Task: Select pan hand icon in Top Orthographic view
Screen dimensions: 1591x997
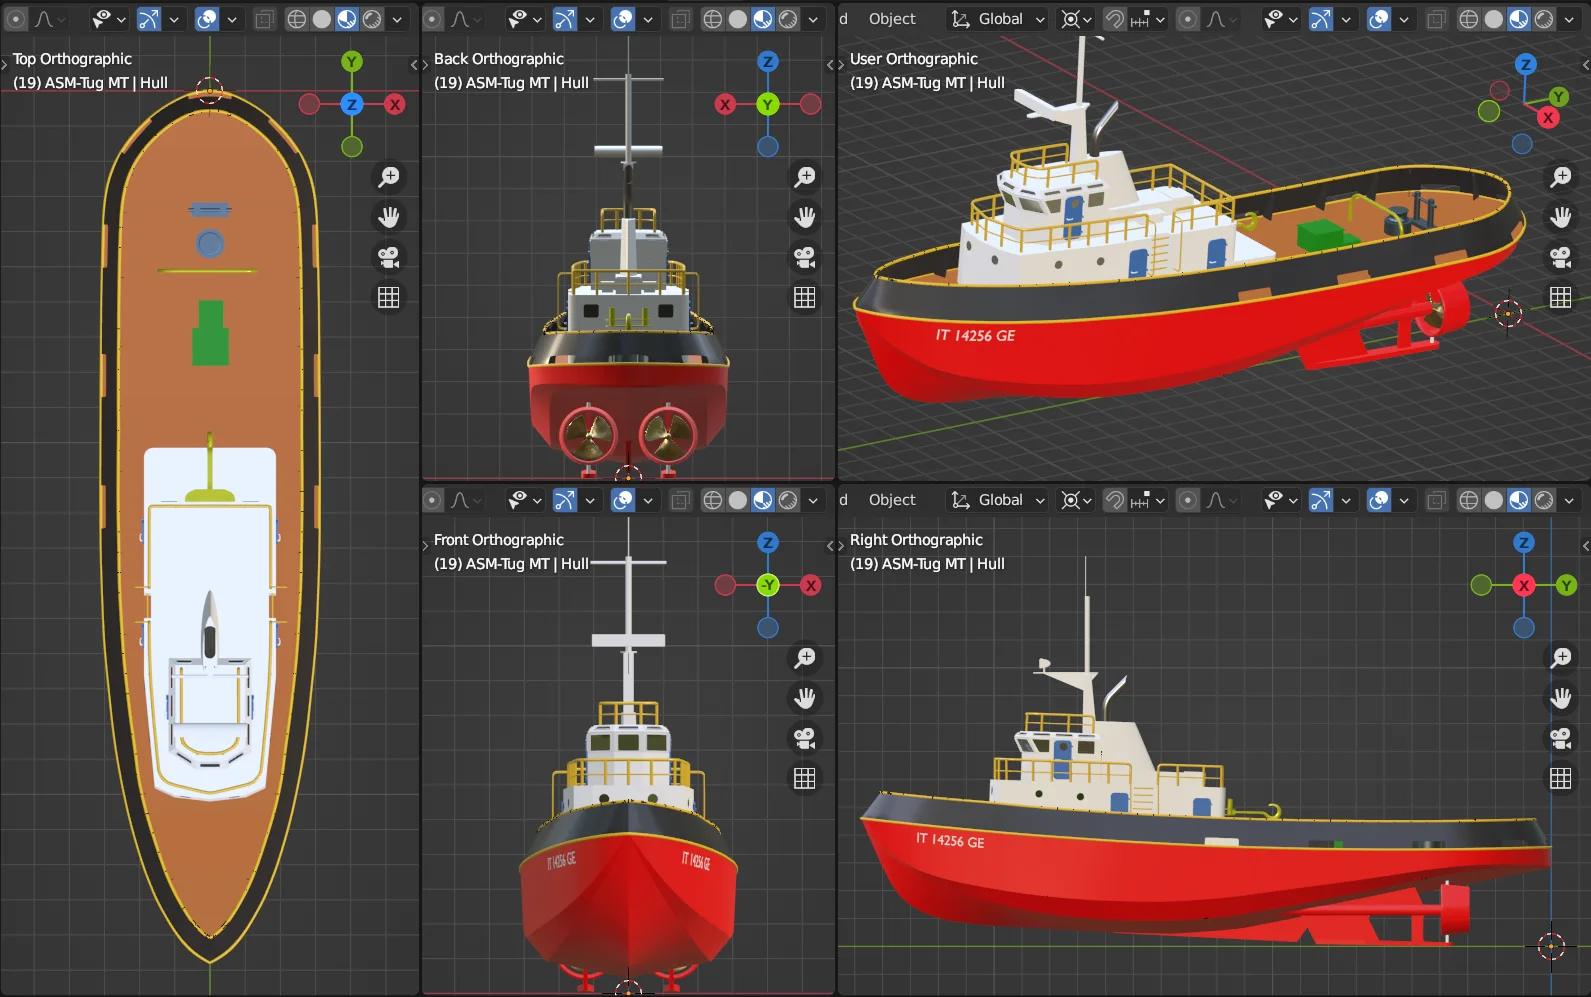Action: click(388, 217)
